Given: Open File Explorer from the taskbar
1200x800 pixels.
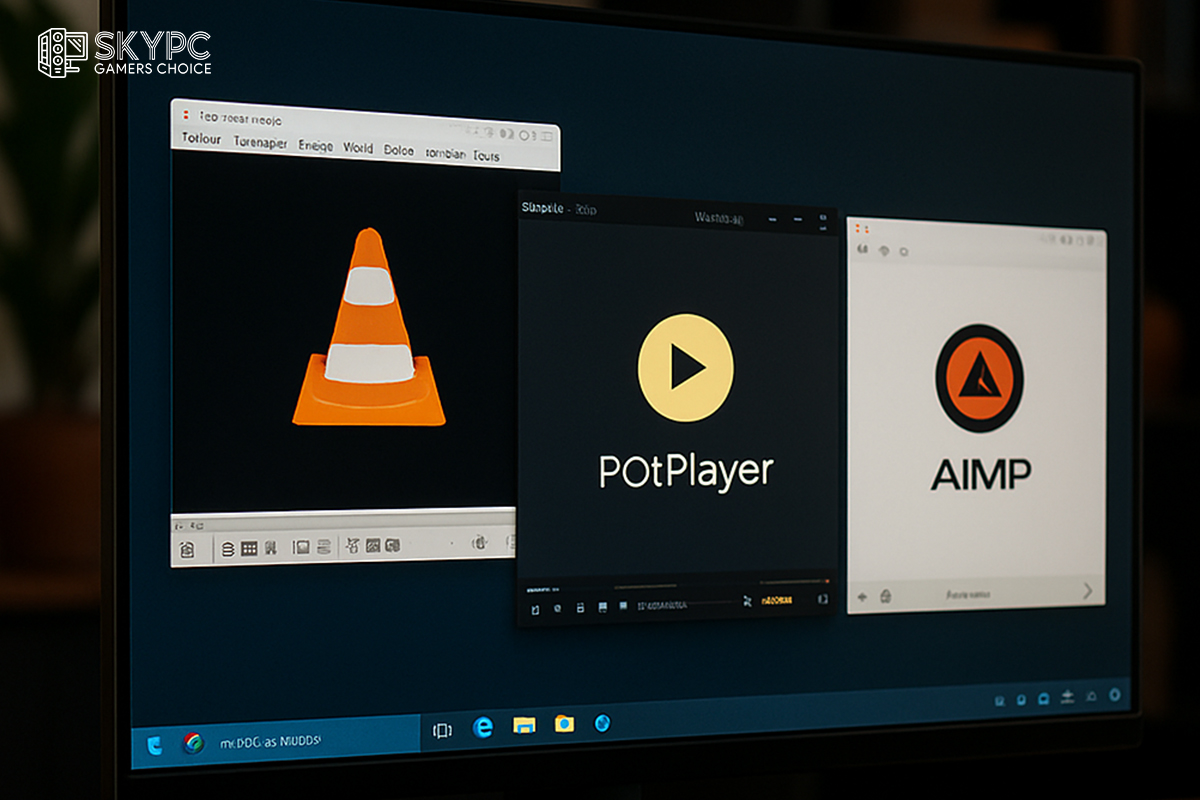Looking at the screenshot, I should pos(525,725).
